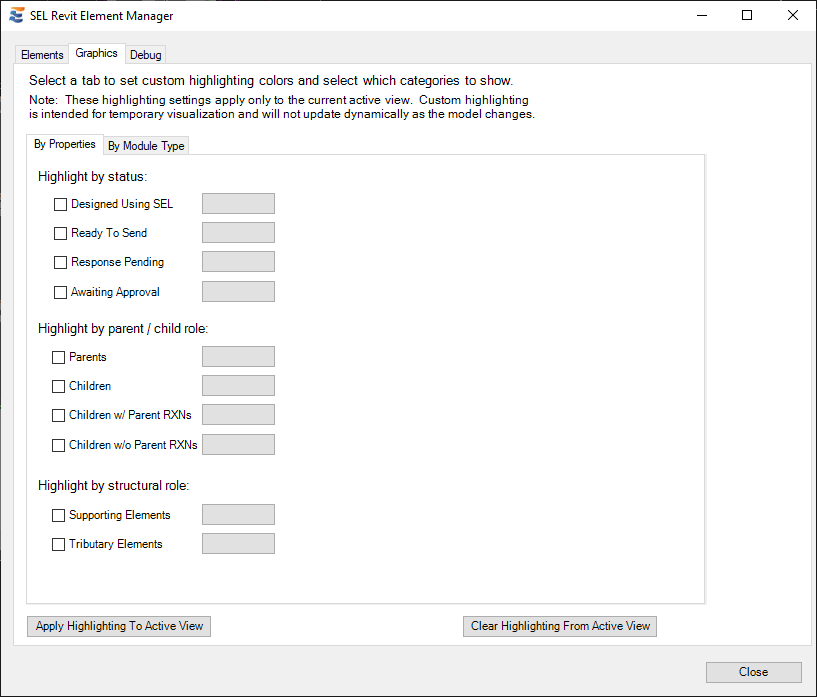Choose the Response Pending highlight color
The width and height of the screenshot is (817, 697).
238,262
